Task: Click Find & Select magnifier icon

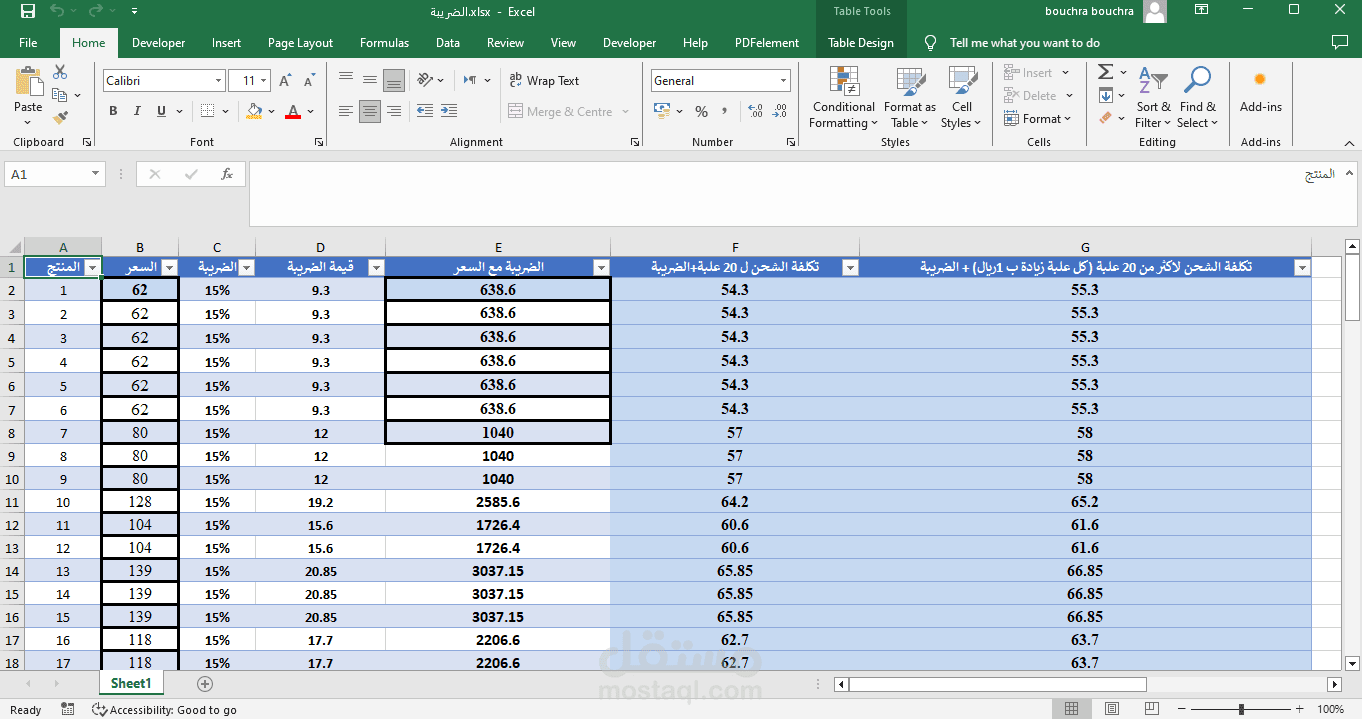Action: pyautogui.click(x=1197, y=98)
